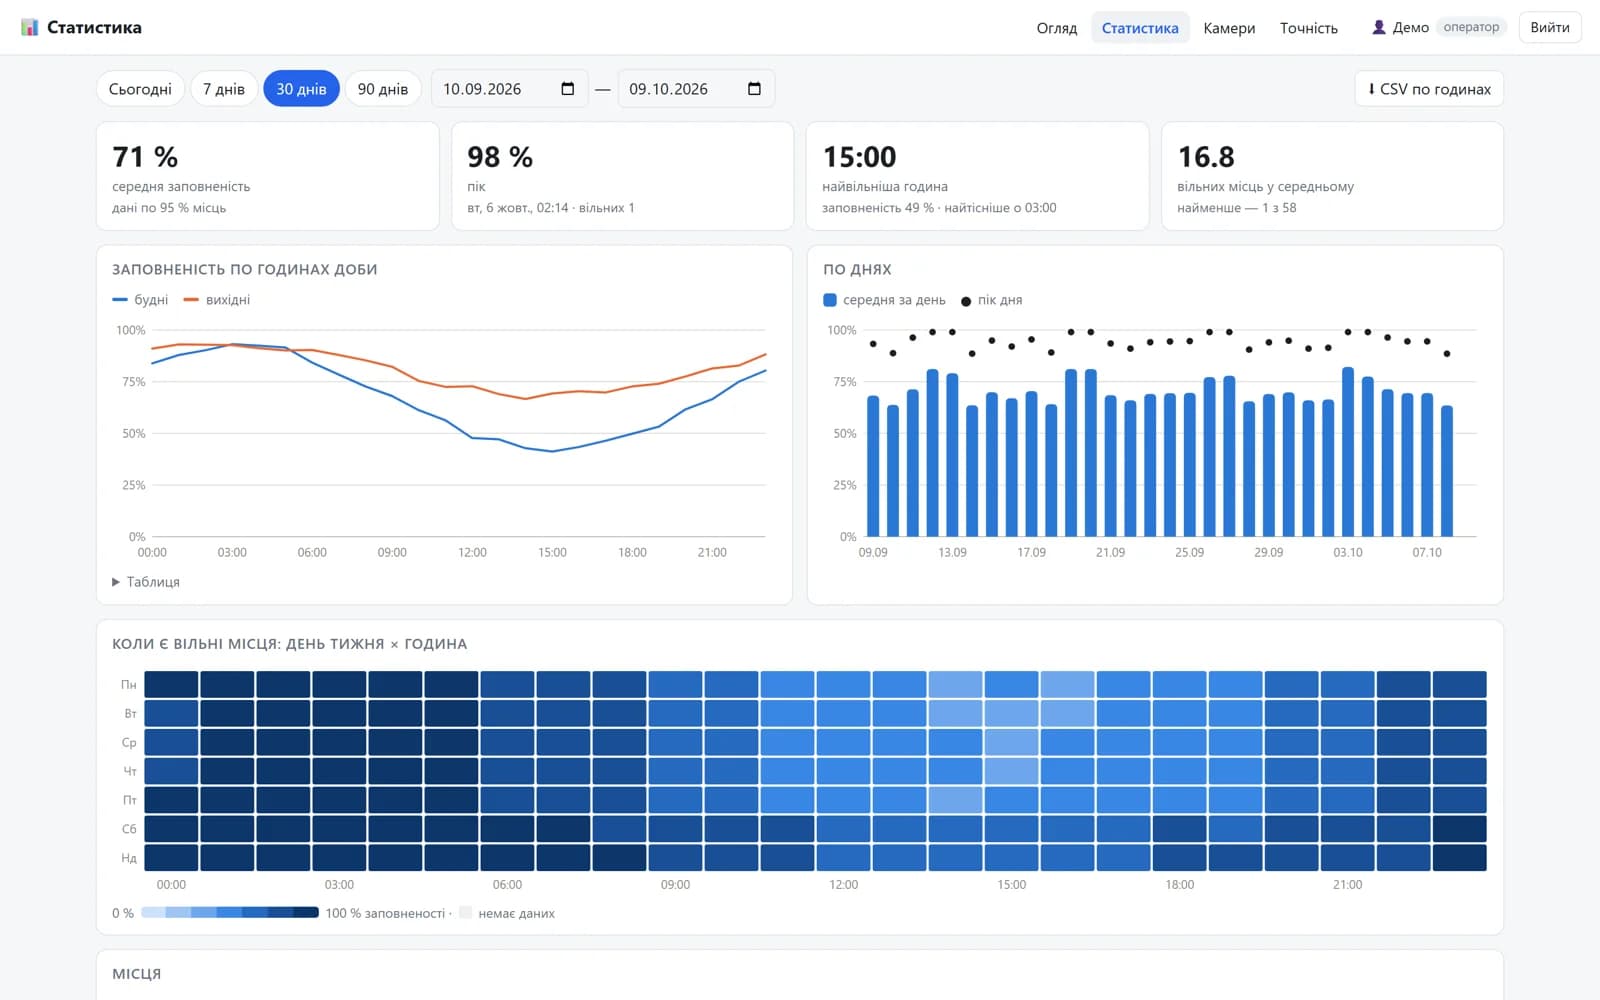Click the немає даних legend swatch
Screen dimensions: 1600x1000
(465, 913)
